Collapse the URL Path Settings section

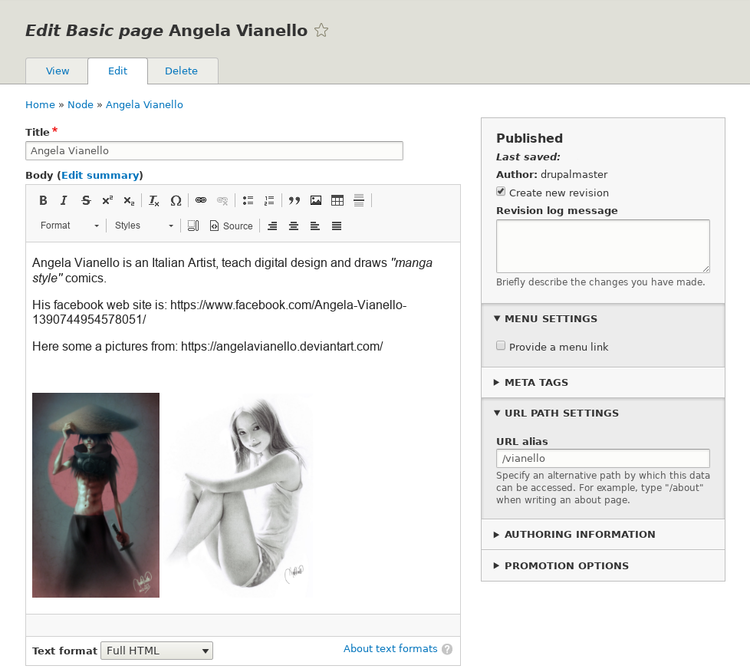pyautogui.click(x=562, y=413)
